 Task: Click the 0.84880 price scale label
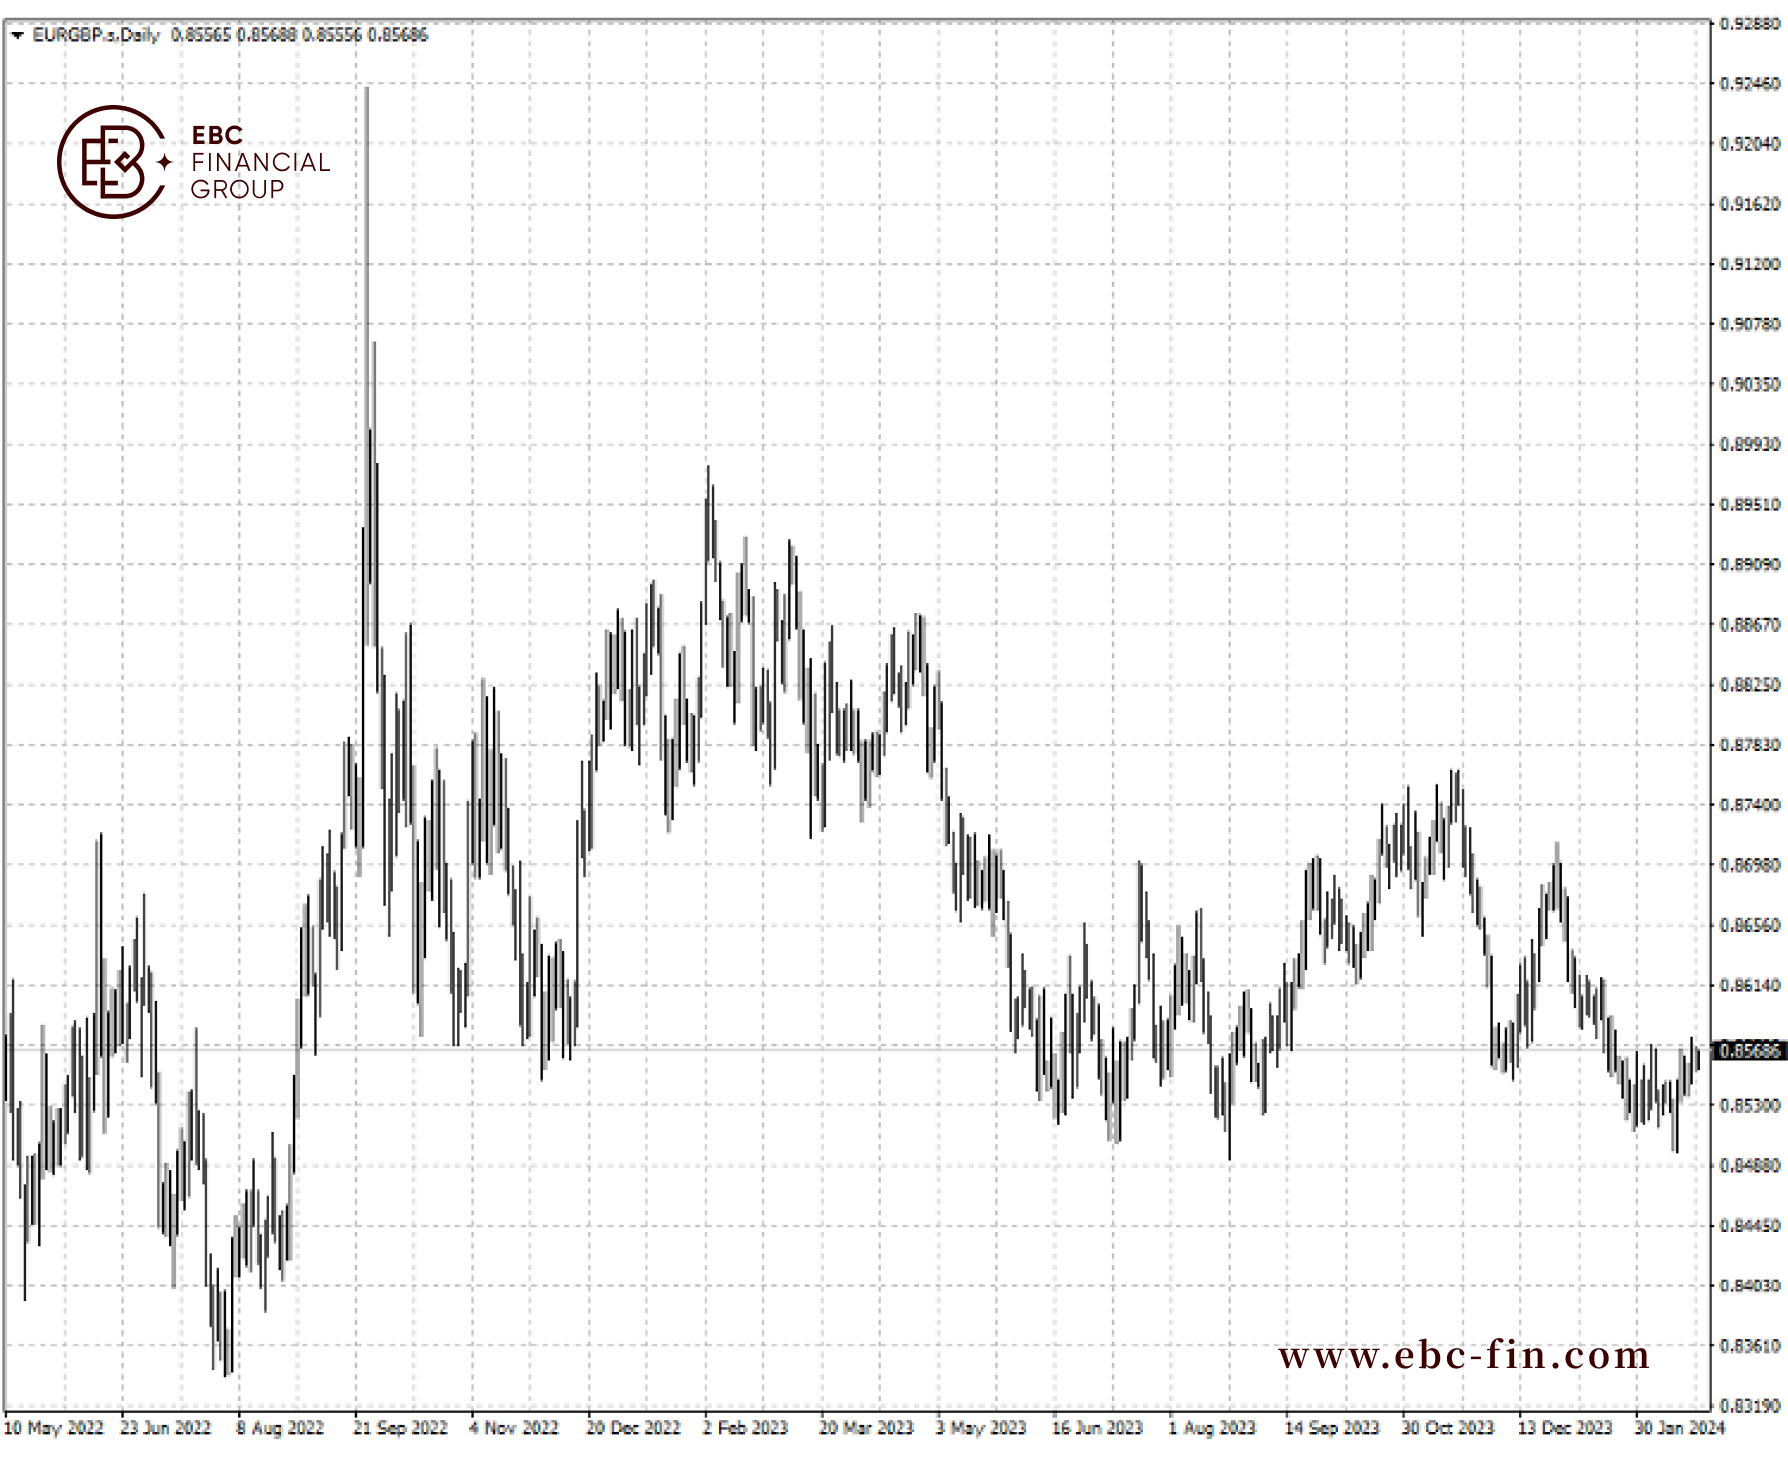pyautogui.click(x=1750, y=1165)
